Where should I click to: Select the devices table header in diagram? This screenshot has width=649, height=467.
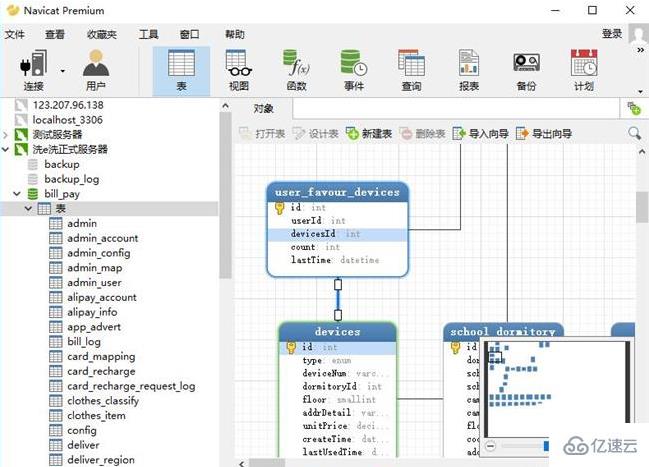coord(338,332)
